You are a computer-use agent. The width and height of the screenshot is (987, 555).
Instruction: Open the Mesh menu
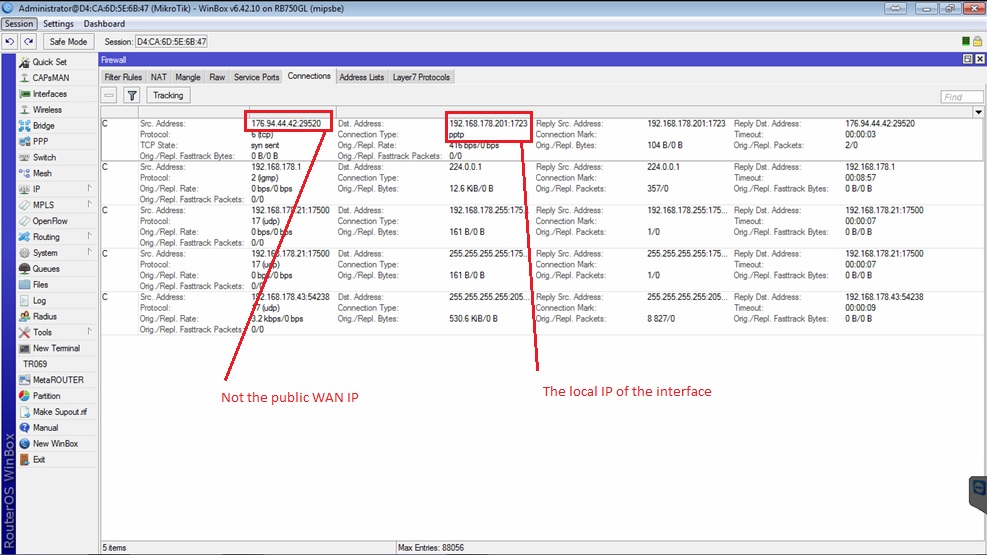[x=42, y=173]
